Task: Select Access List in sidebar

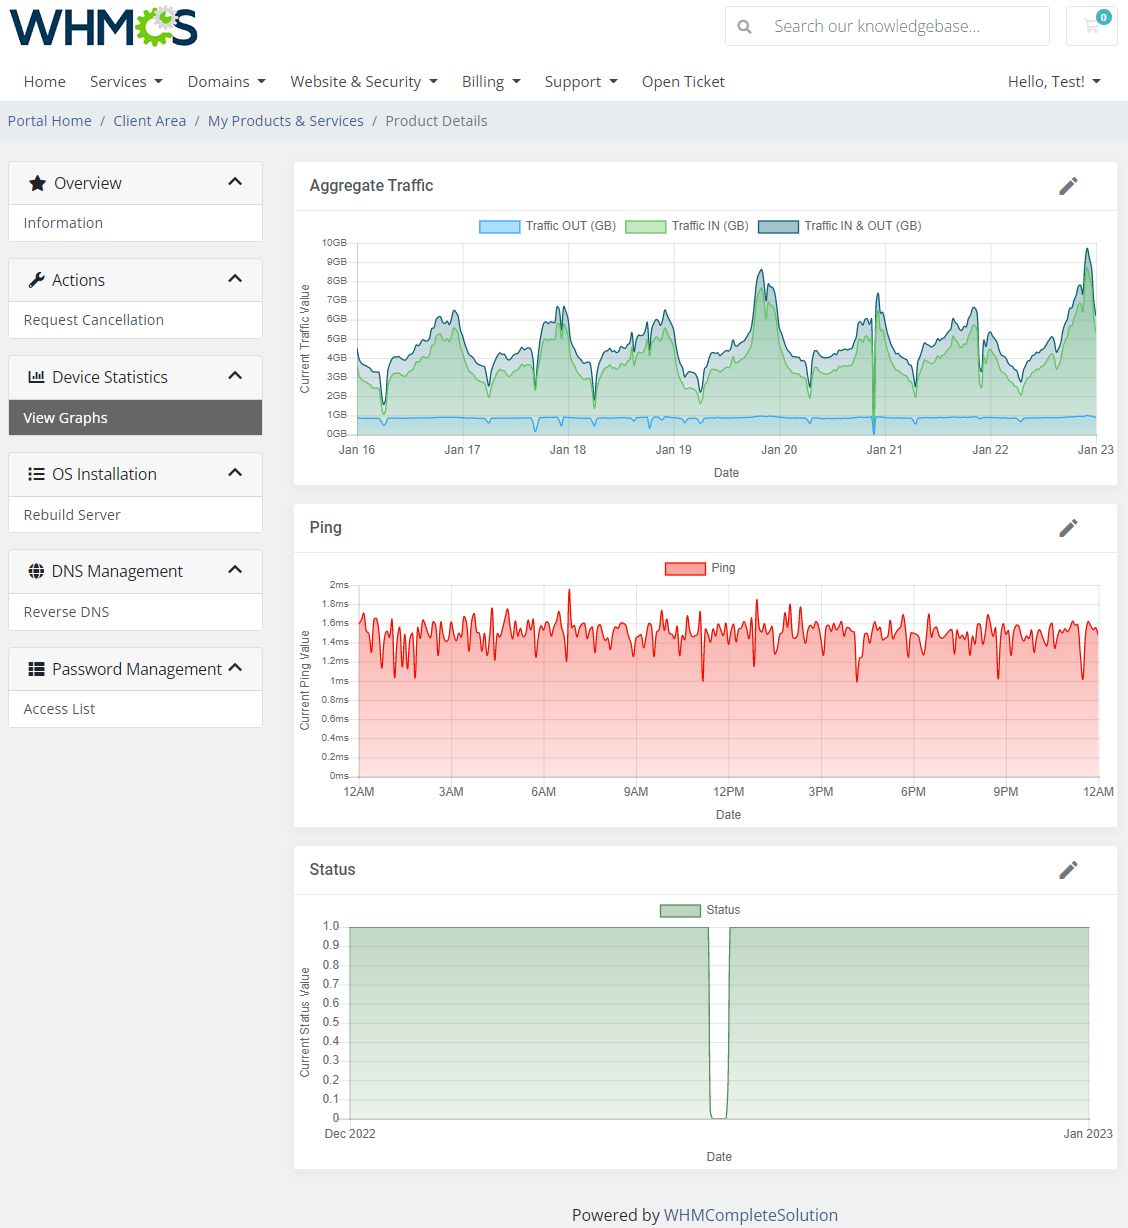Action: tap(135, 709)
